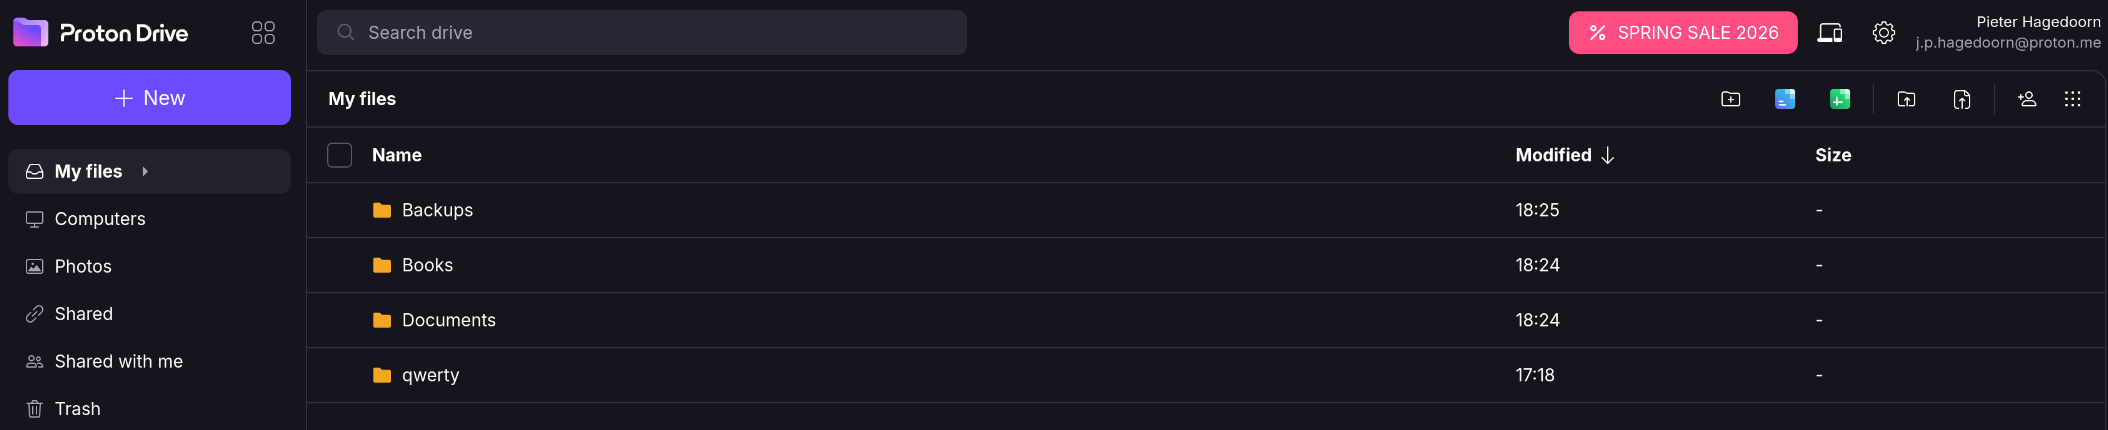This screenshot has height=430, width=2108.
Task: Open the SPRING SALE 2026 offer
Action: (x=1683, y=33)
